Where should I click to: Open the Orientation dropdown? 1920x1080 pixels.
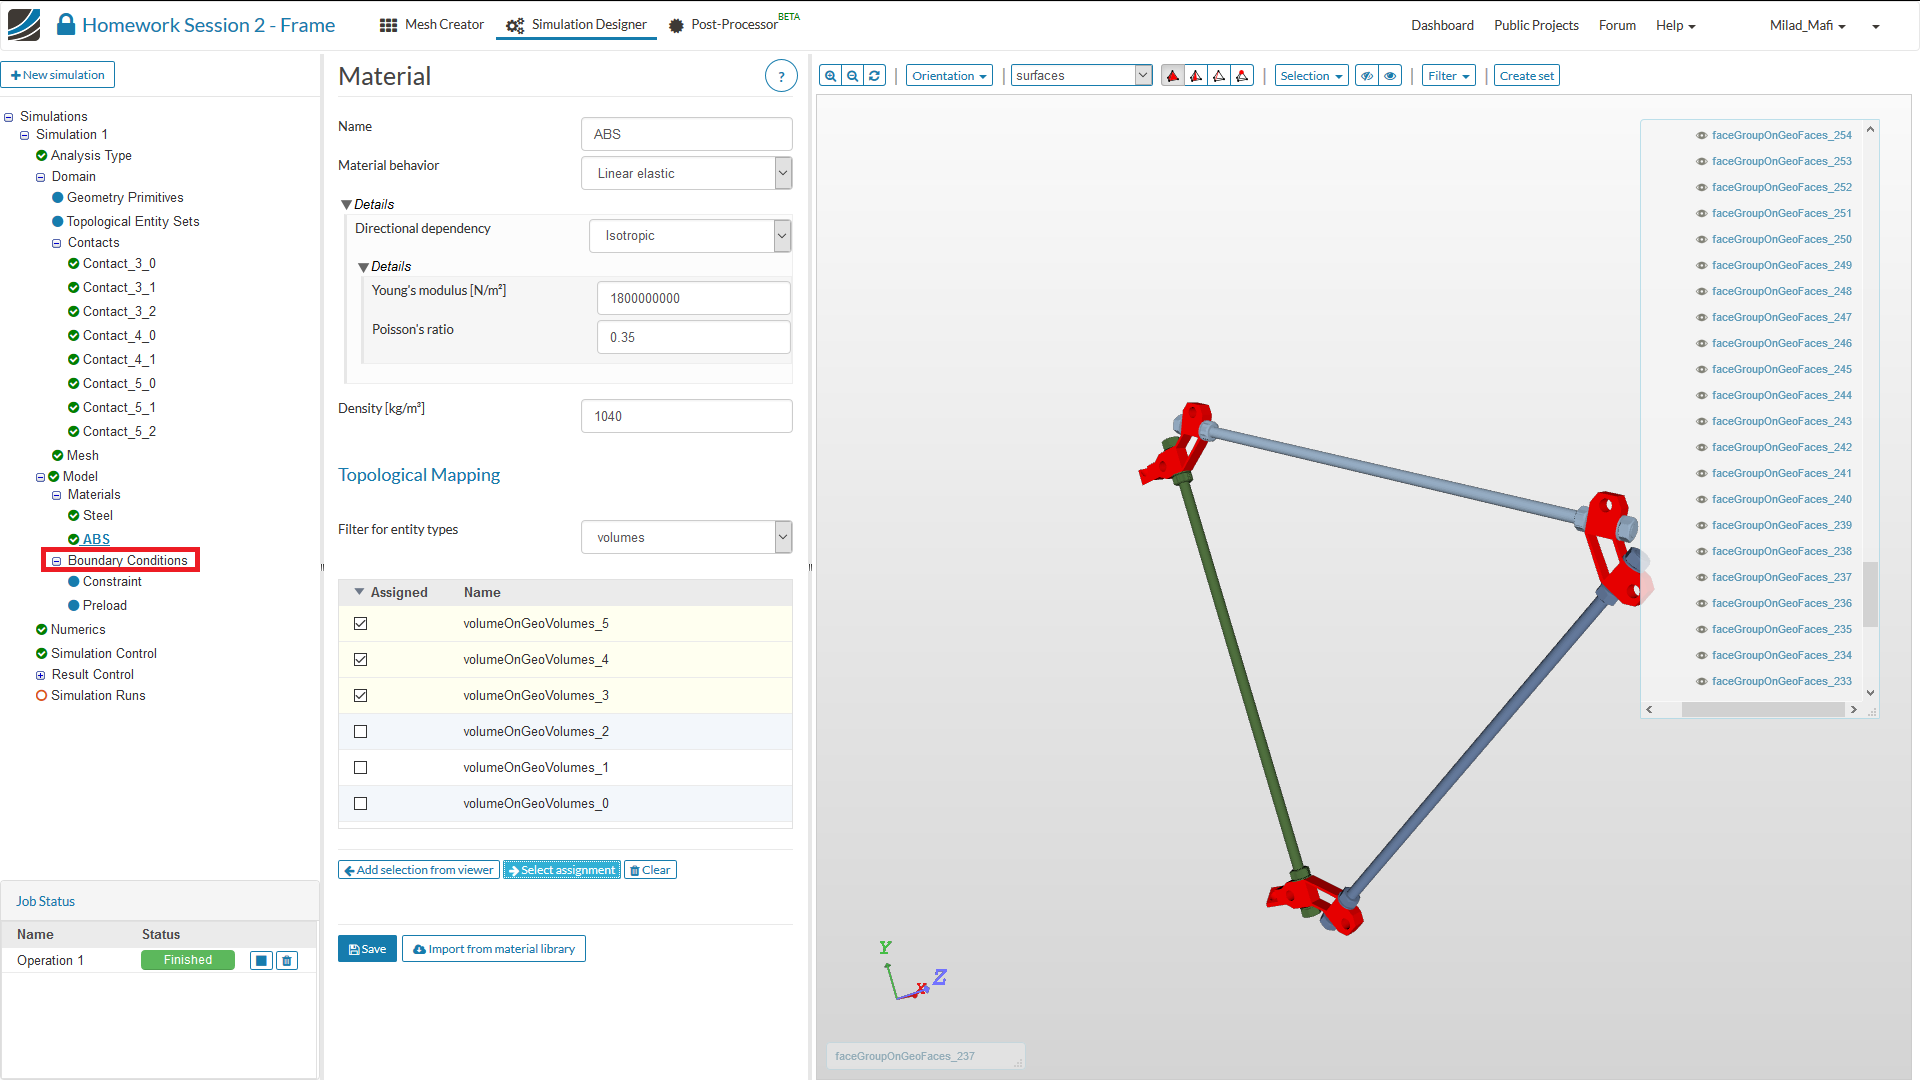949,76
